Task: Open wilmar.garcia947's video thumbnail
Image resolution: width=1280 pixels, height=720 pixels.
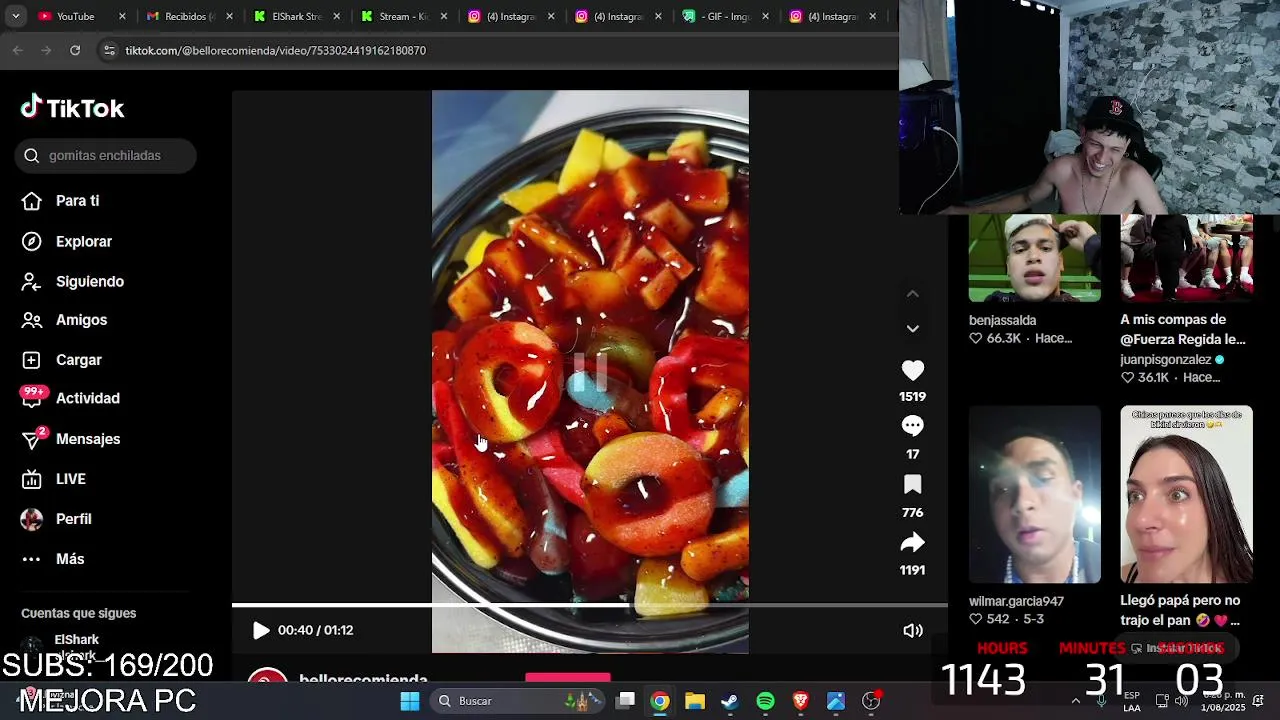Action: coord(1034,494)
